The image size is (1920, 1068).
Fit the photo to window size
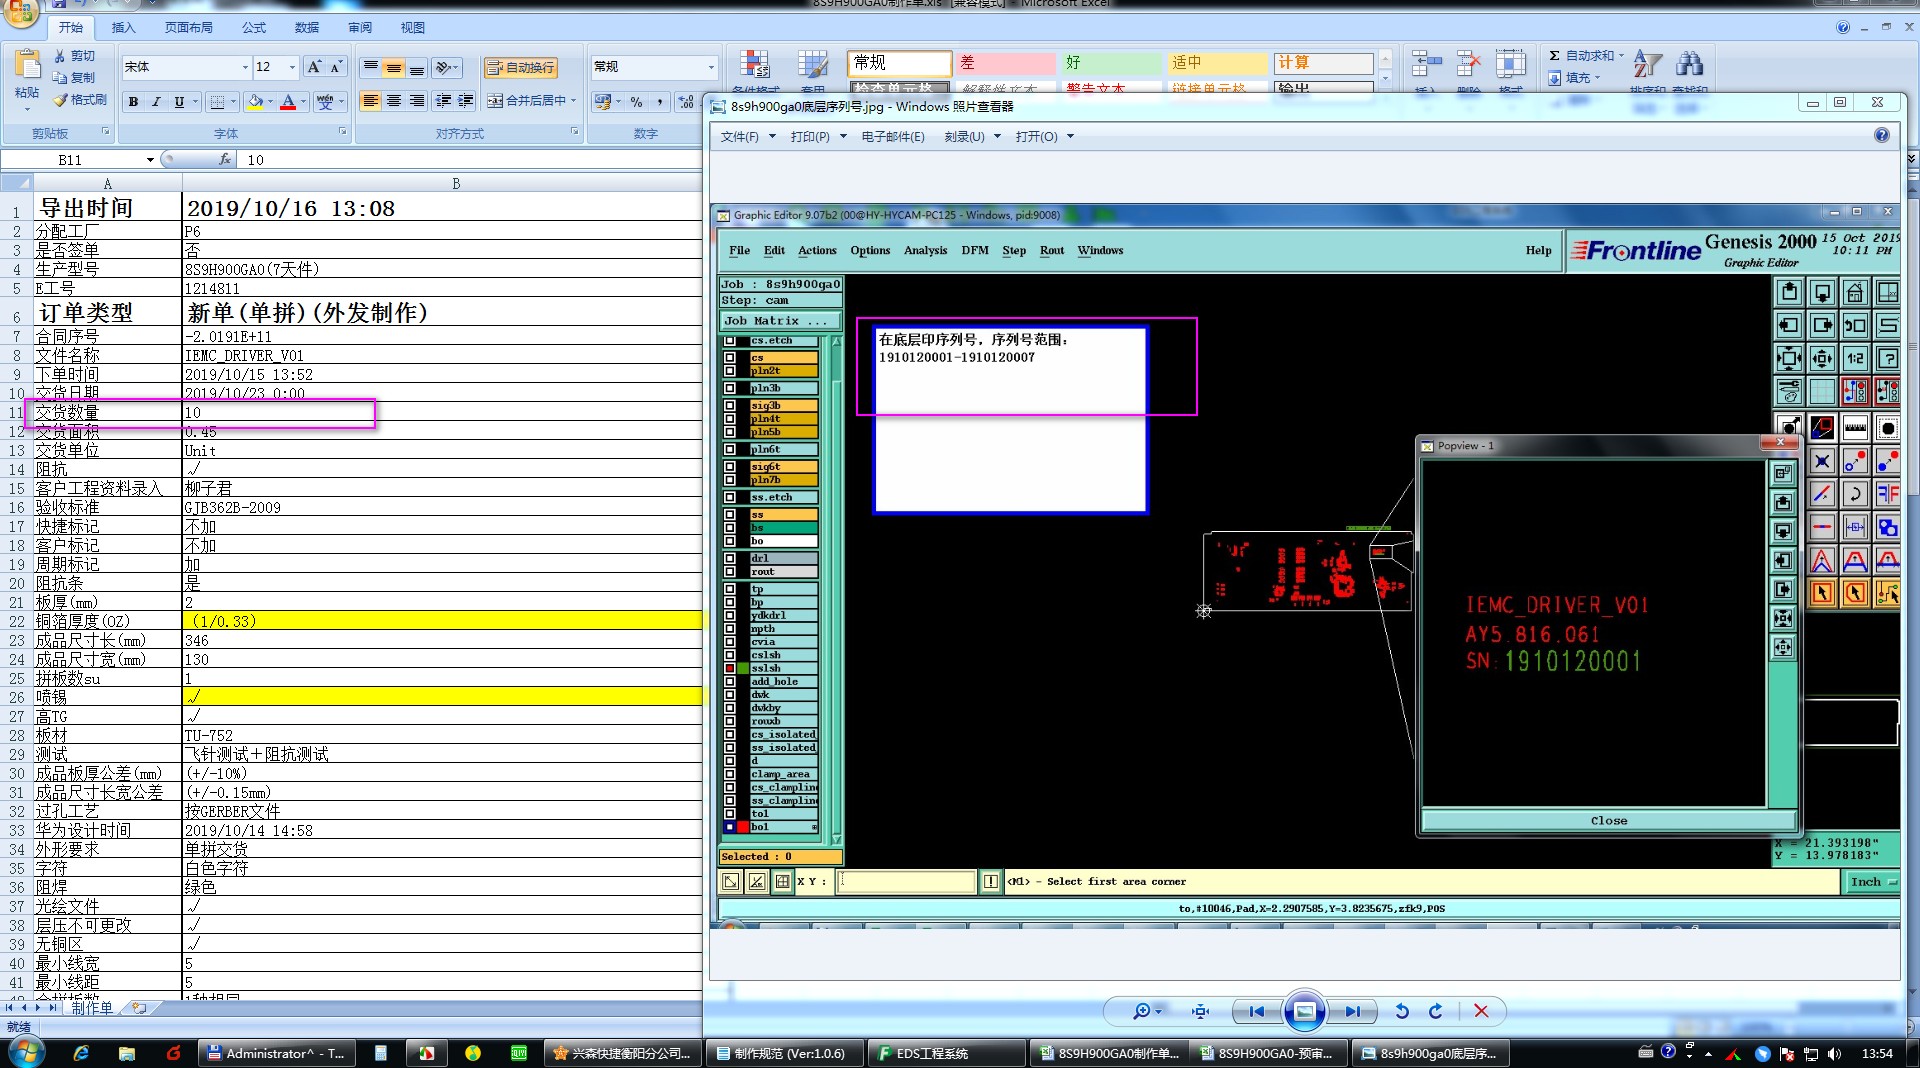[x=1200, y=1011]
